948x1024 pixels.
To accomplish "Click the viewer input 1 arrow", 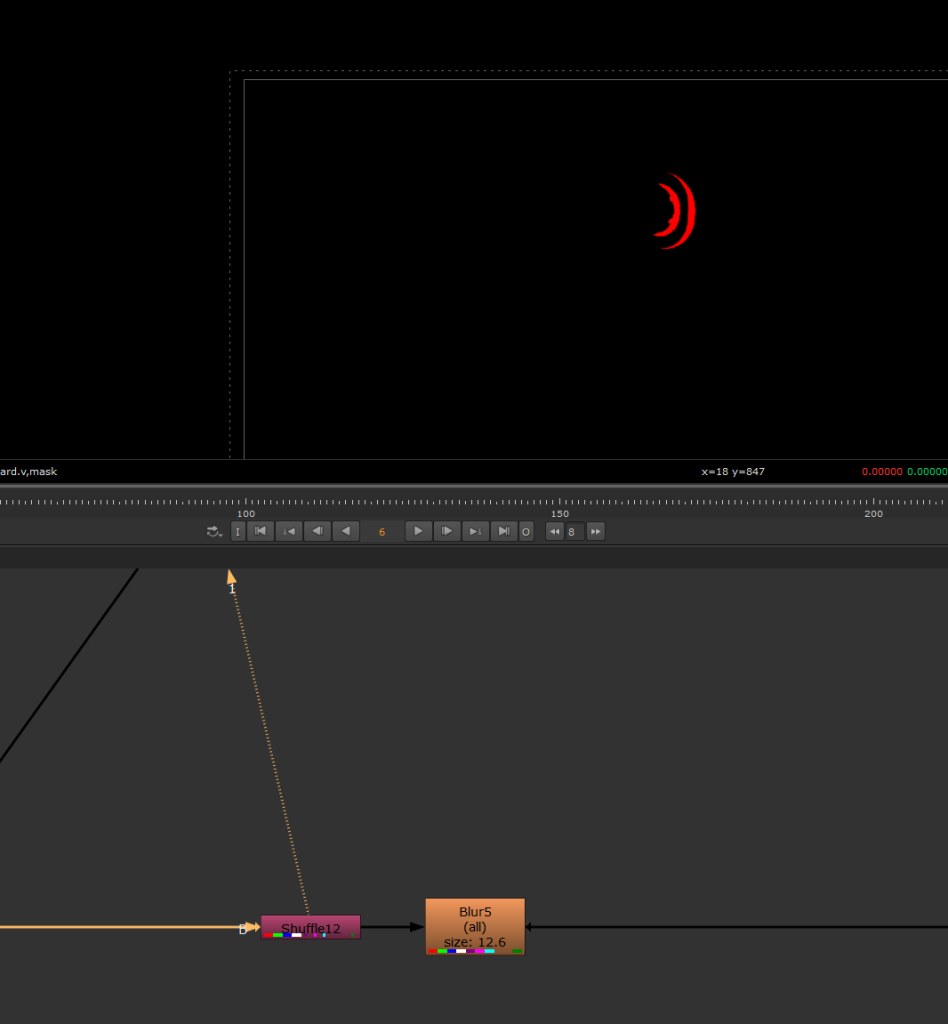I will 231,577.
